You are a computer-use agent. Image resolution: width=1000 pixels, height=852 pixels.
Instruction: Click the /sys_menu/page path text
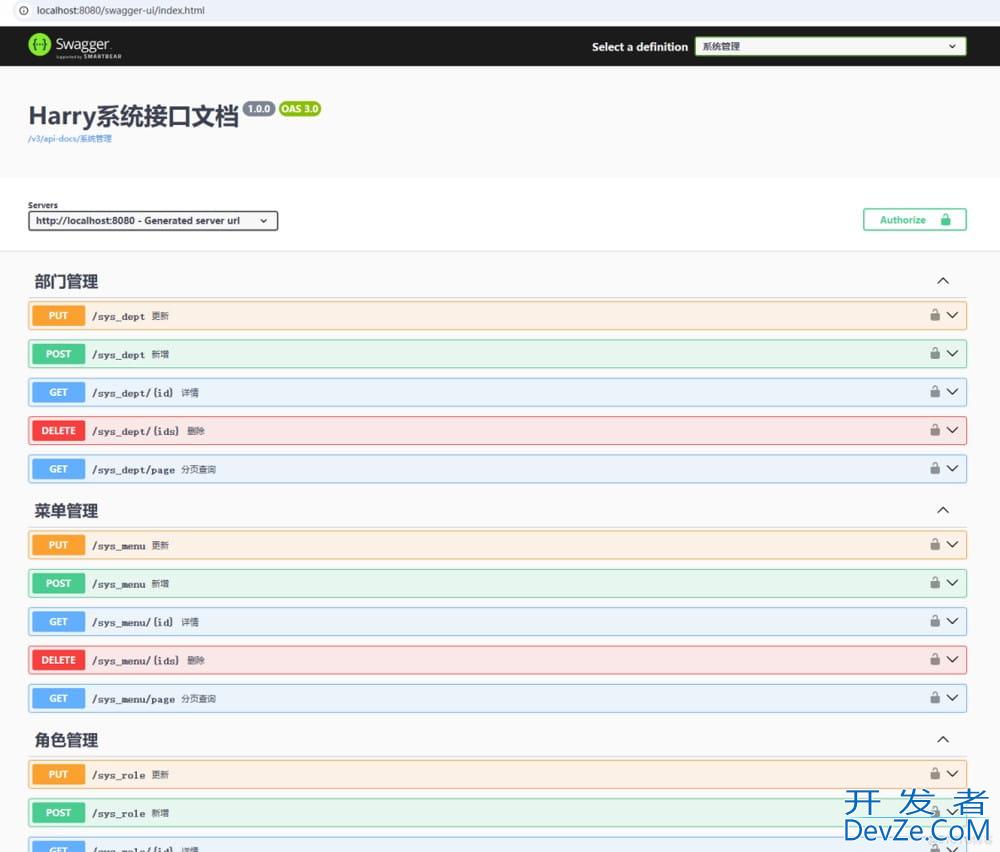[x=133, y=699]
